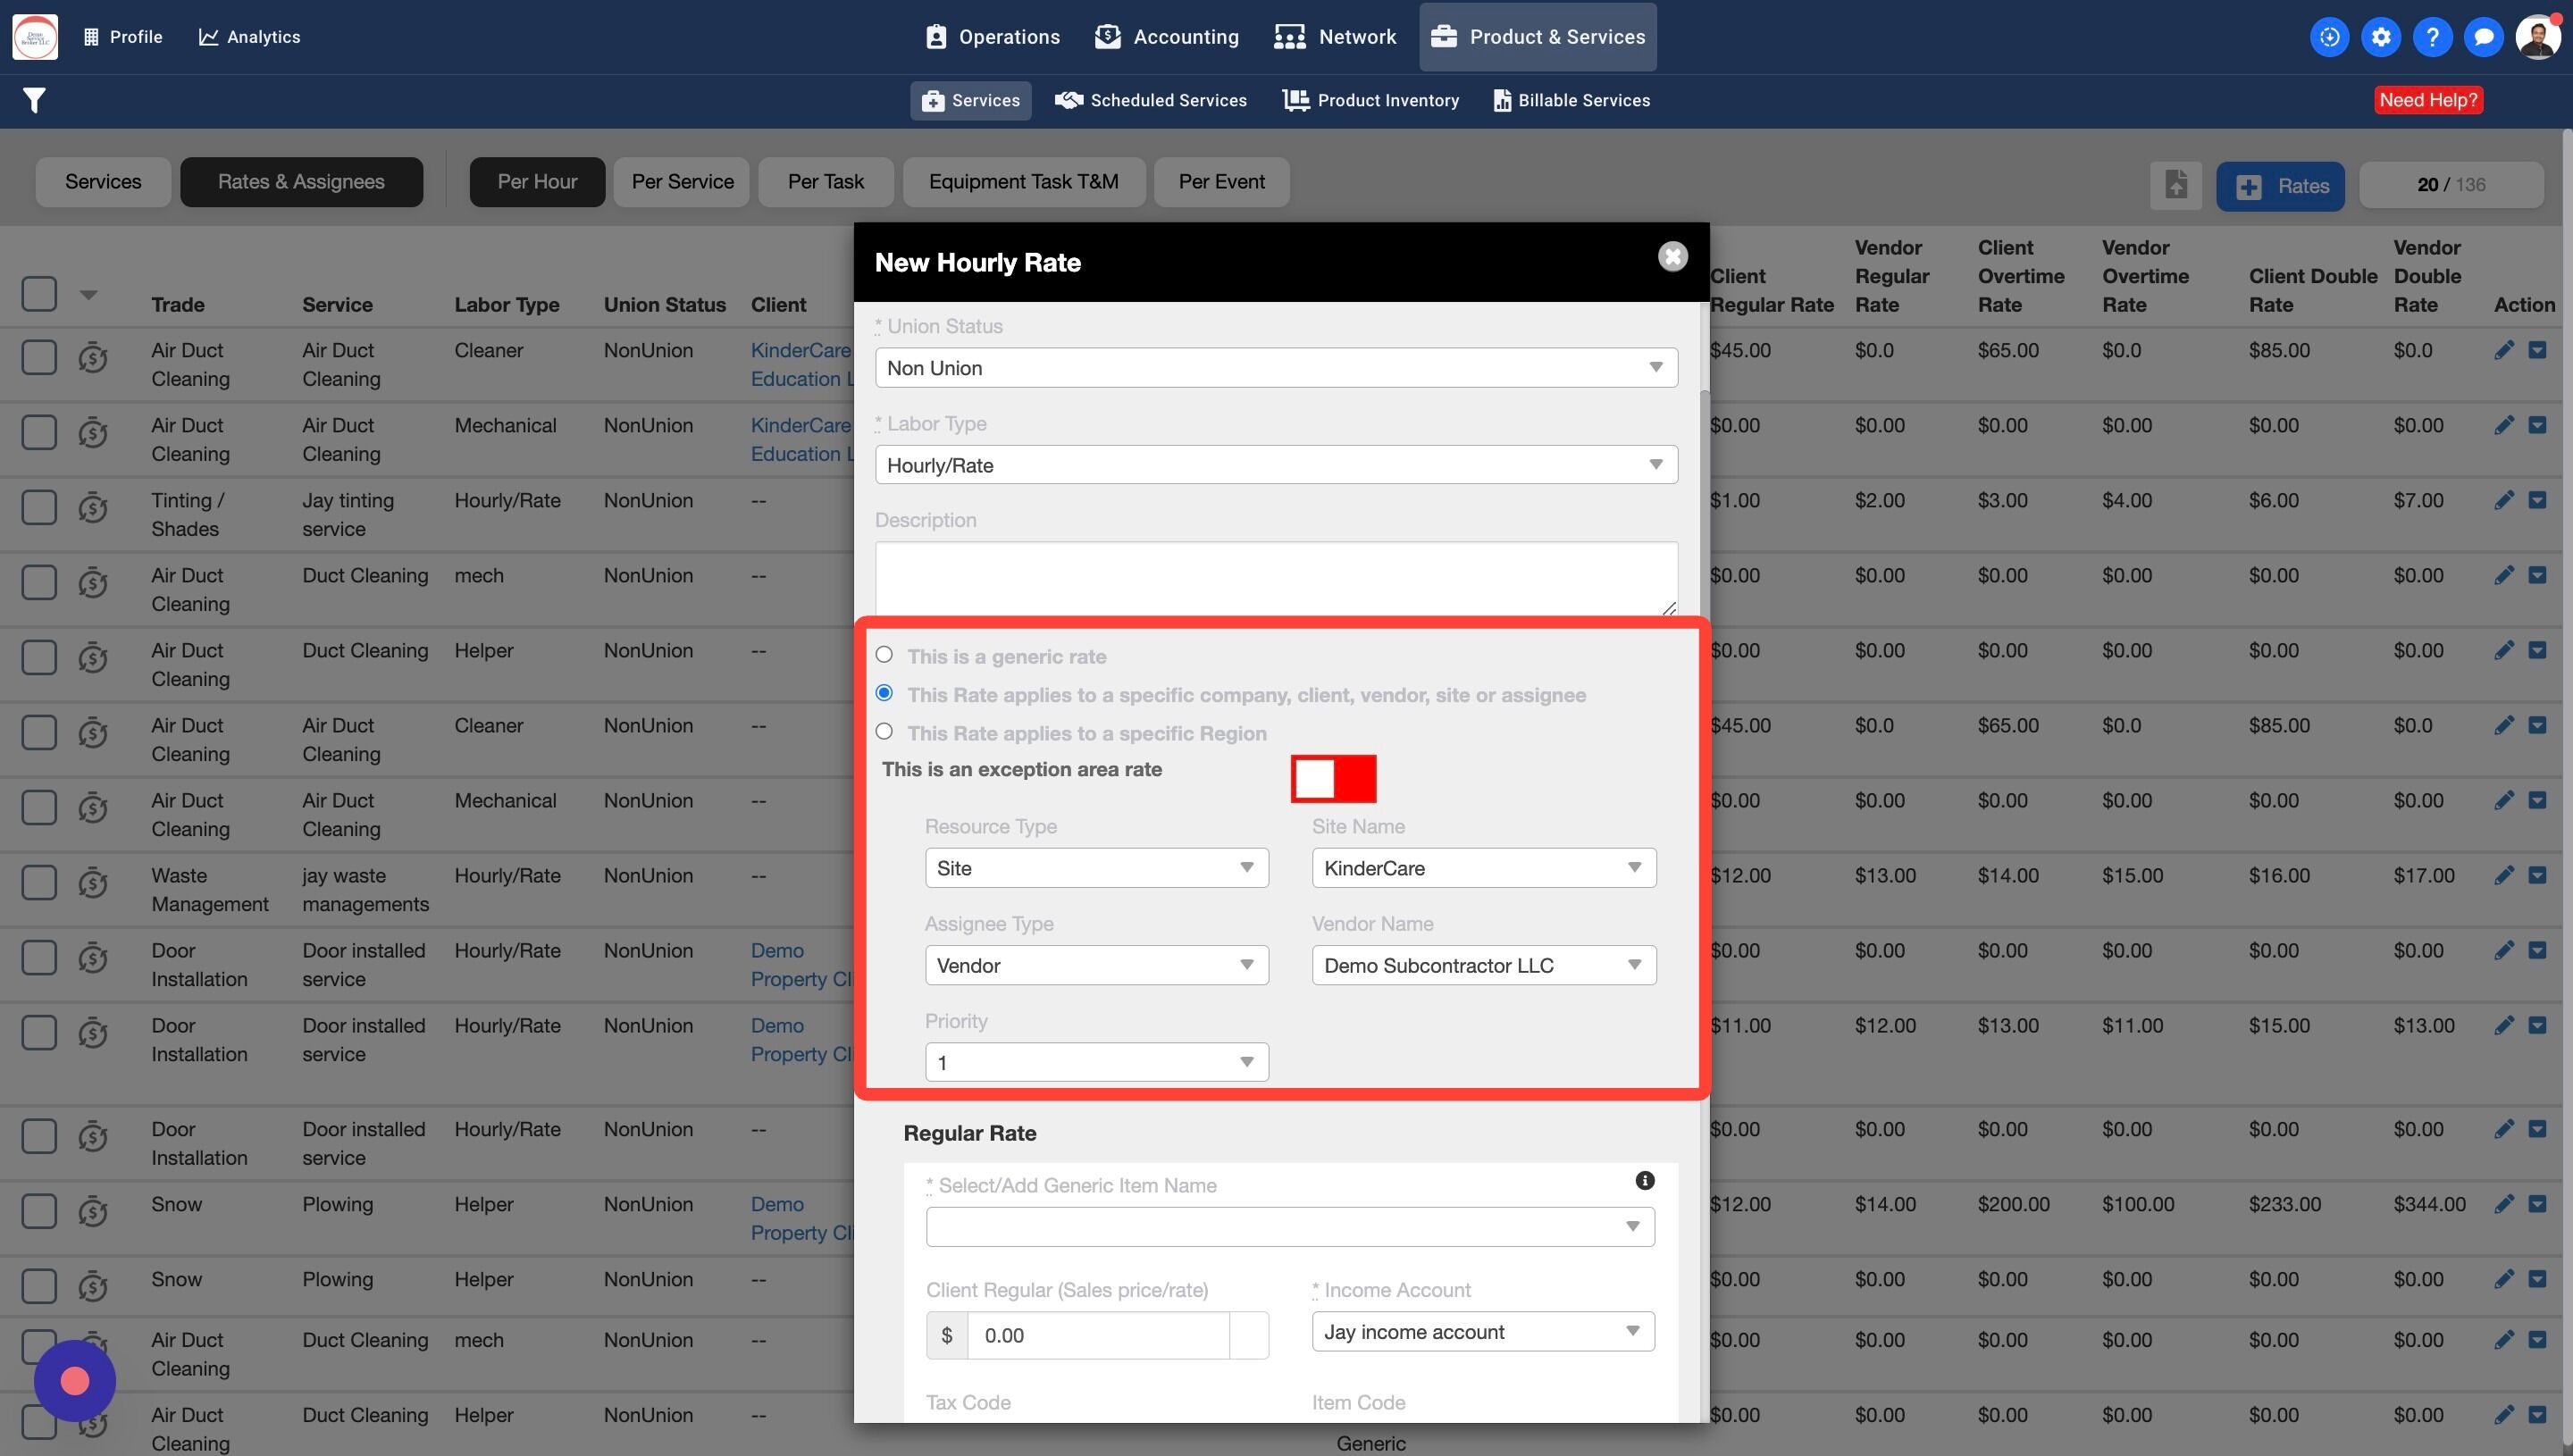
Task: Click the export file icon beside Rates
Action: pos(2175,185)
